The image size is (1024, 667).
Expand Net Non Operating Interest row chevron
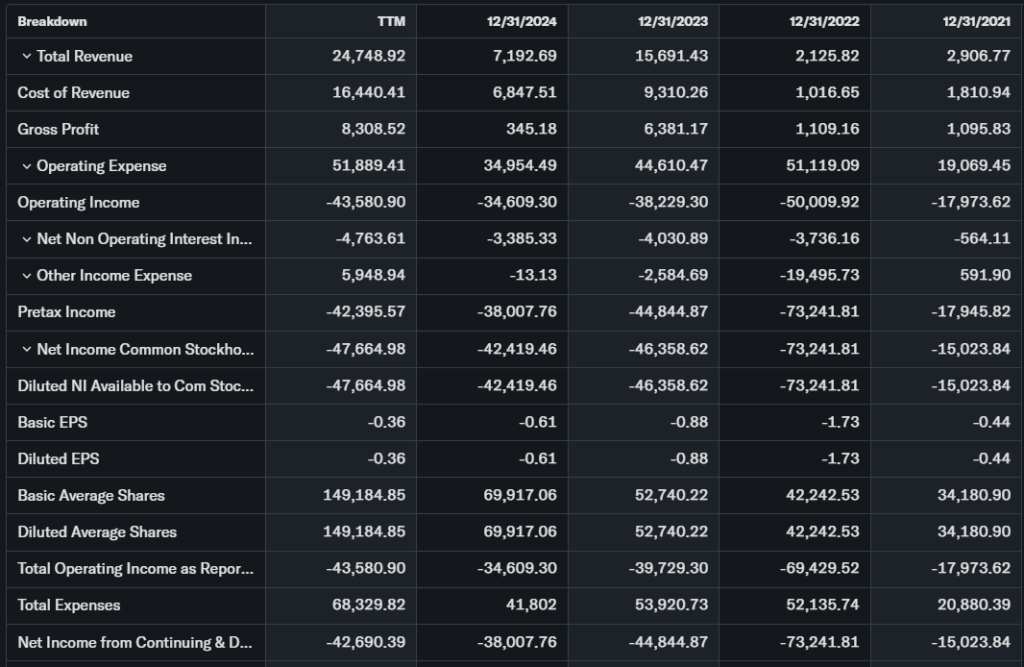click(x=26, y=239)
